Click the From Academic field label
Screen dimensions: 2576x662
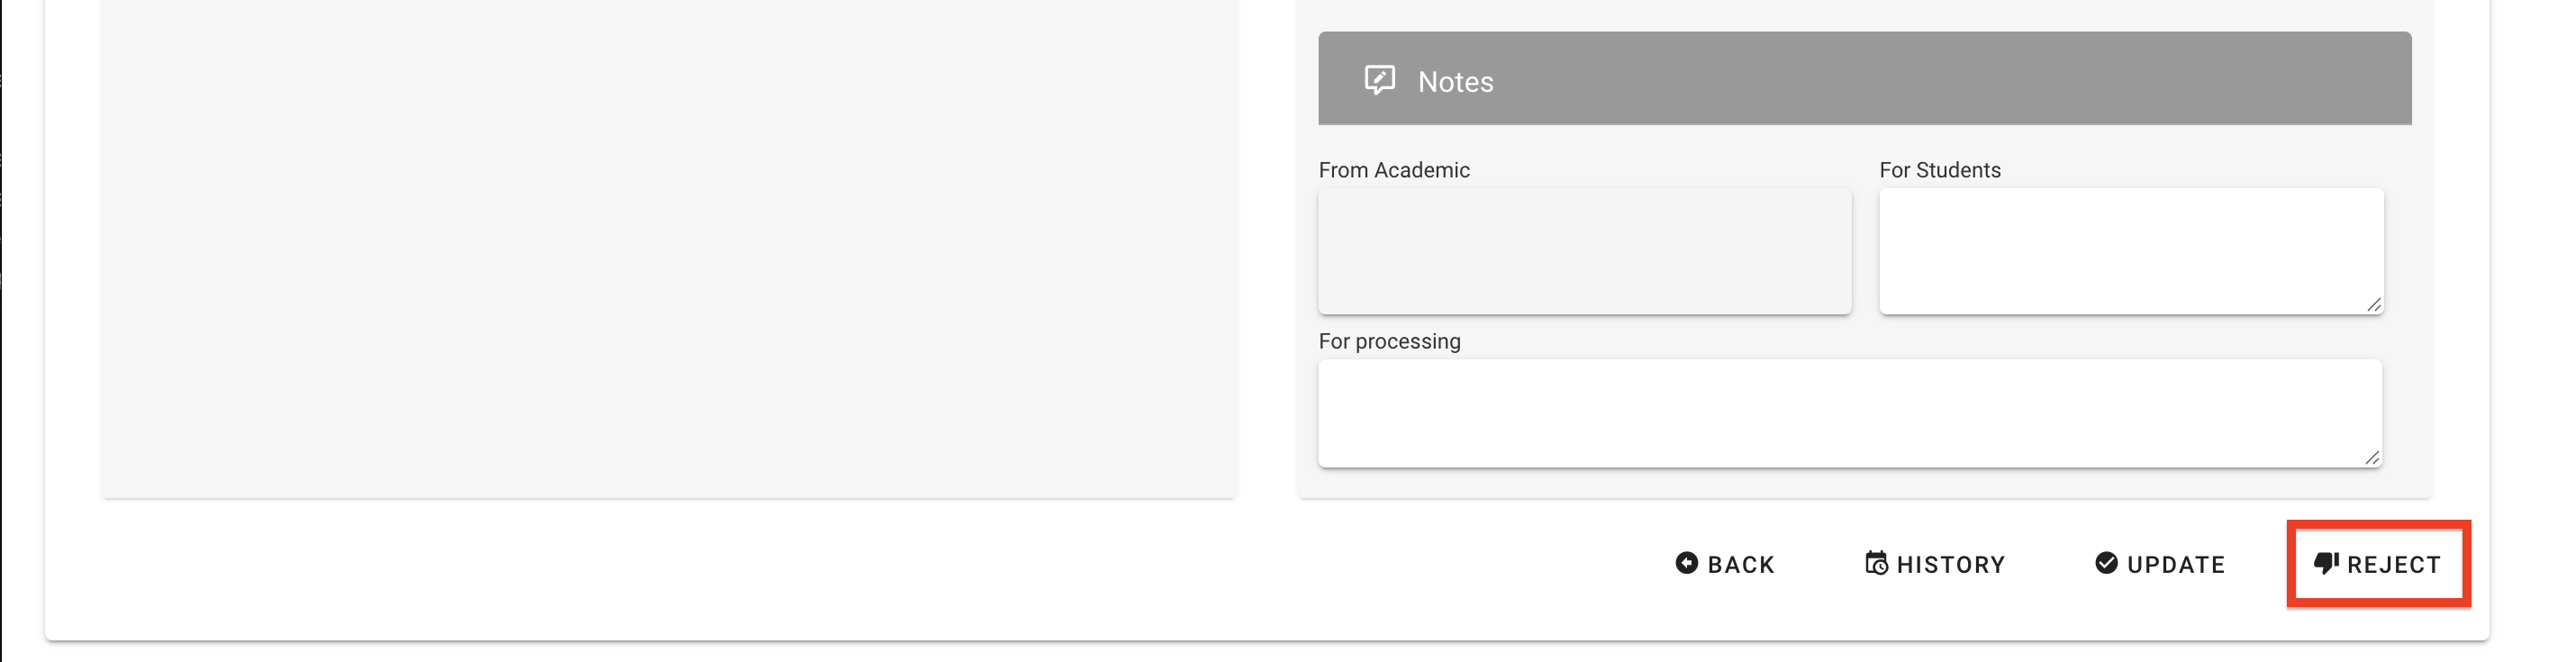1393,169
